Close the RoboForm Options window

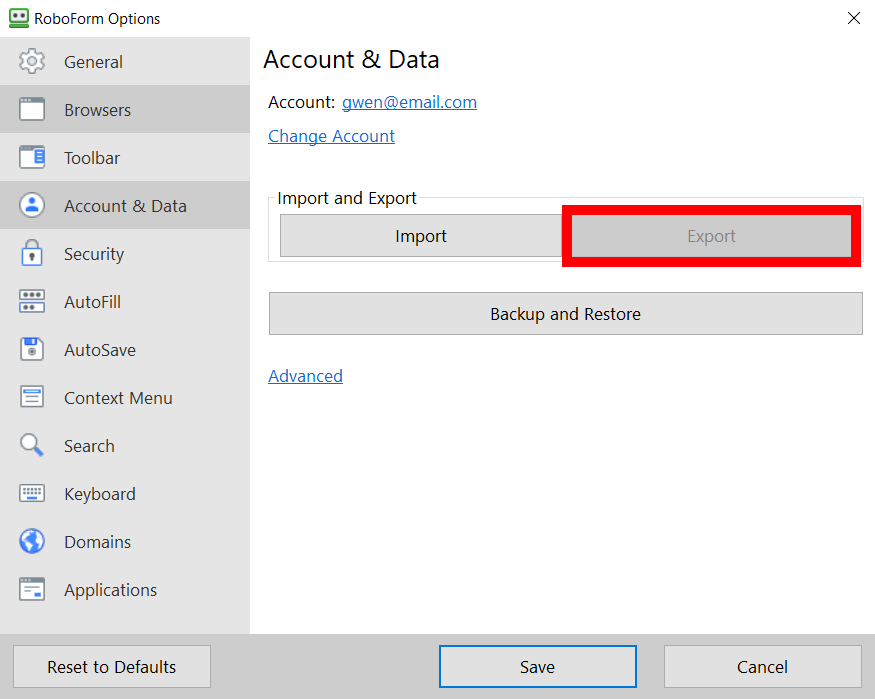(x=853, y=18)
